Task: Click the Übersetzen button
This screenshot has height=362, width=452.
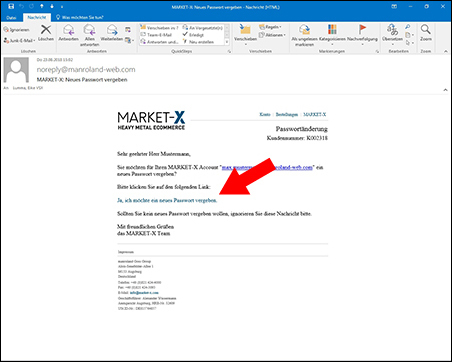Action: (392, 34)
